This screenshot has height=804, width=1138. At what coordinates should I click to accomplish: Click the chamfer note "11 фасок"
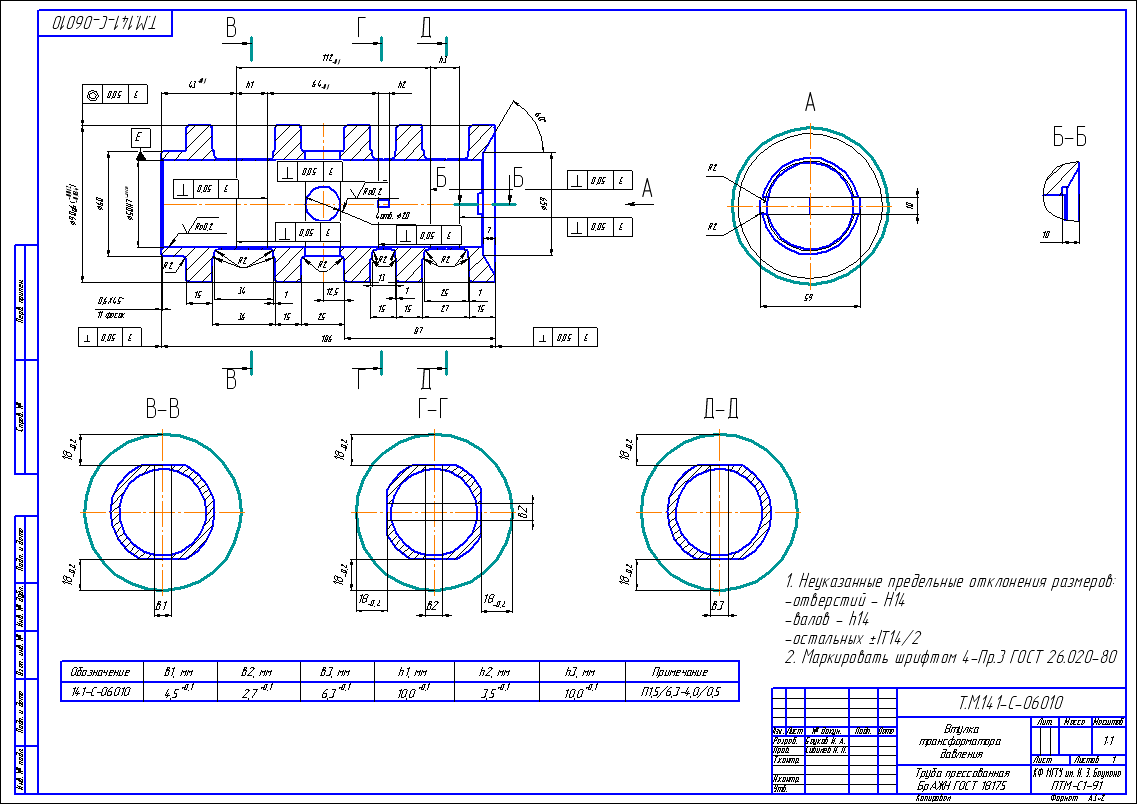(110, 315)
